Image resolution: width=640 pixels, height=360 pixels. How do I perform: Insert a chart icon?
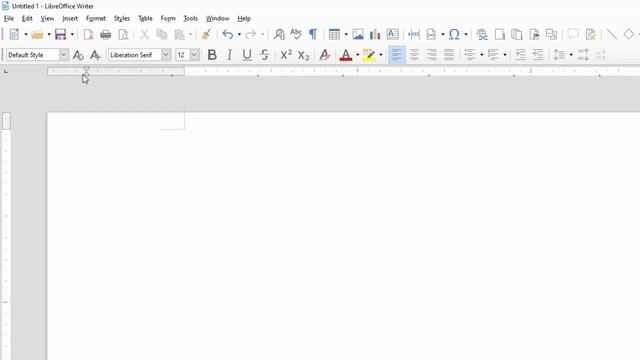click(375, 34)
